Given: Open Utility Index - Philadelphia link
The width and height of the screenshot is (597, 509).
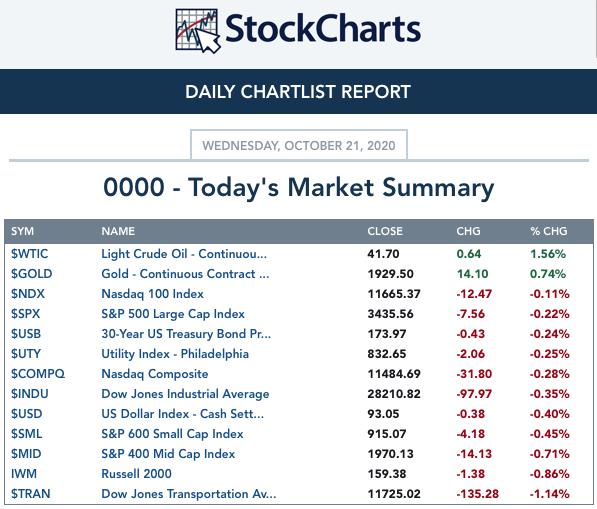Looking at the screenshot, I should [x=175, y=354].
